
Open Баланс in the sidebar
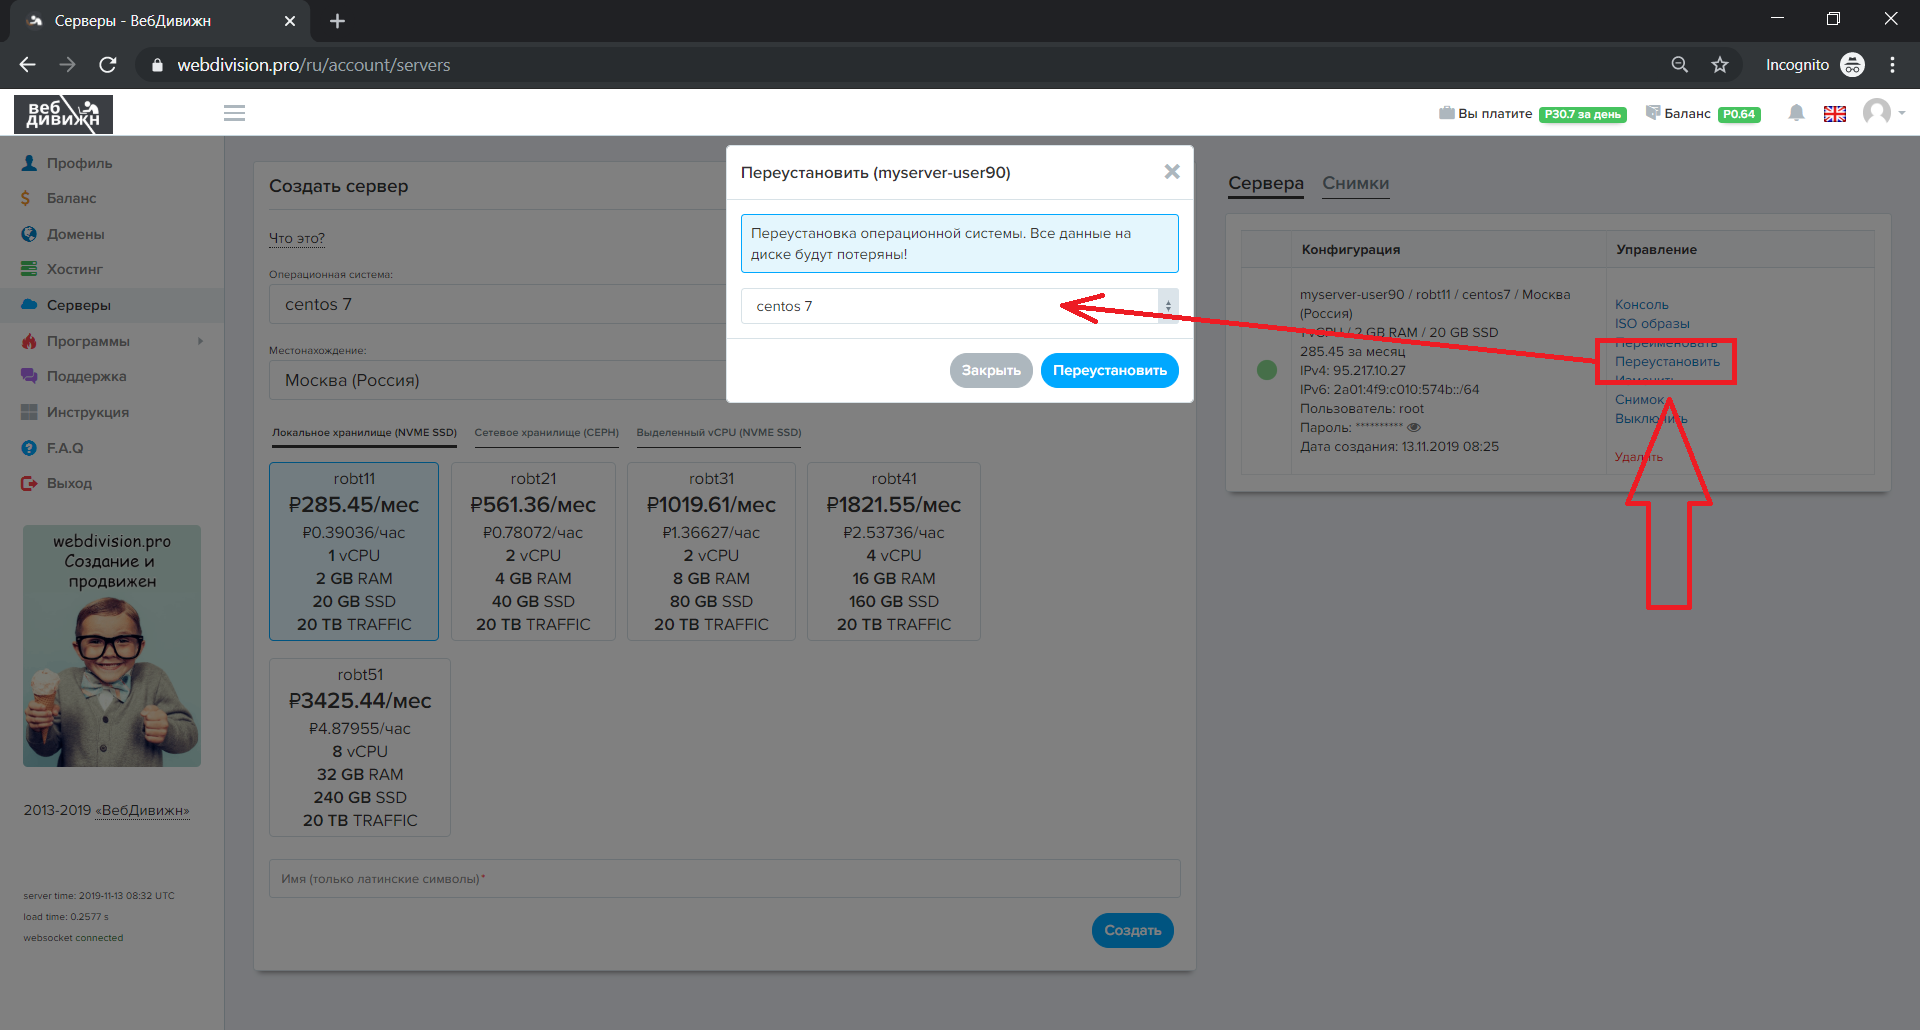tap(71, 198)
